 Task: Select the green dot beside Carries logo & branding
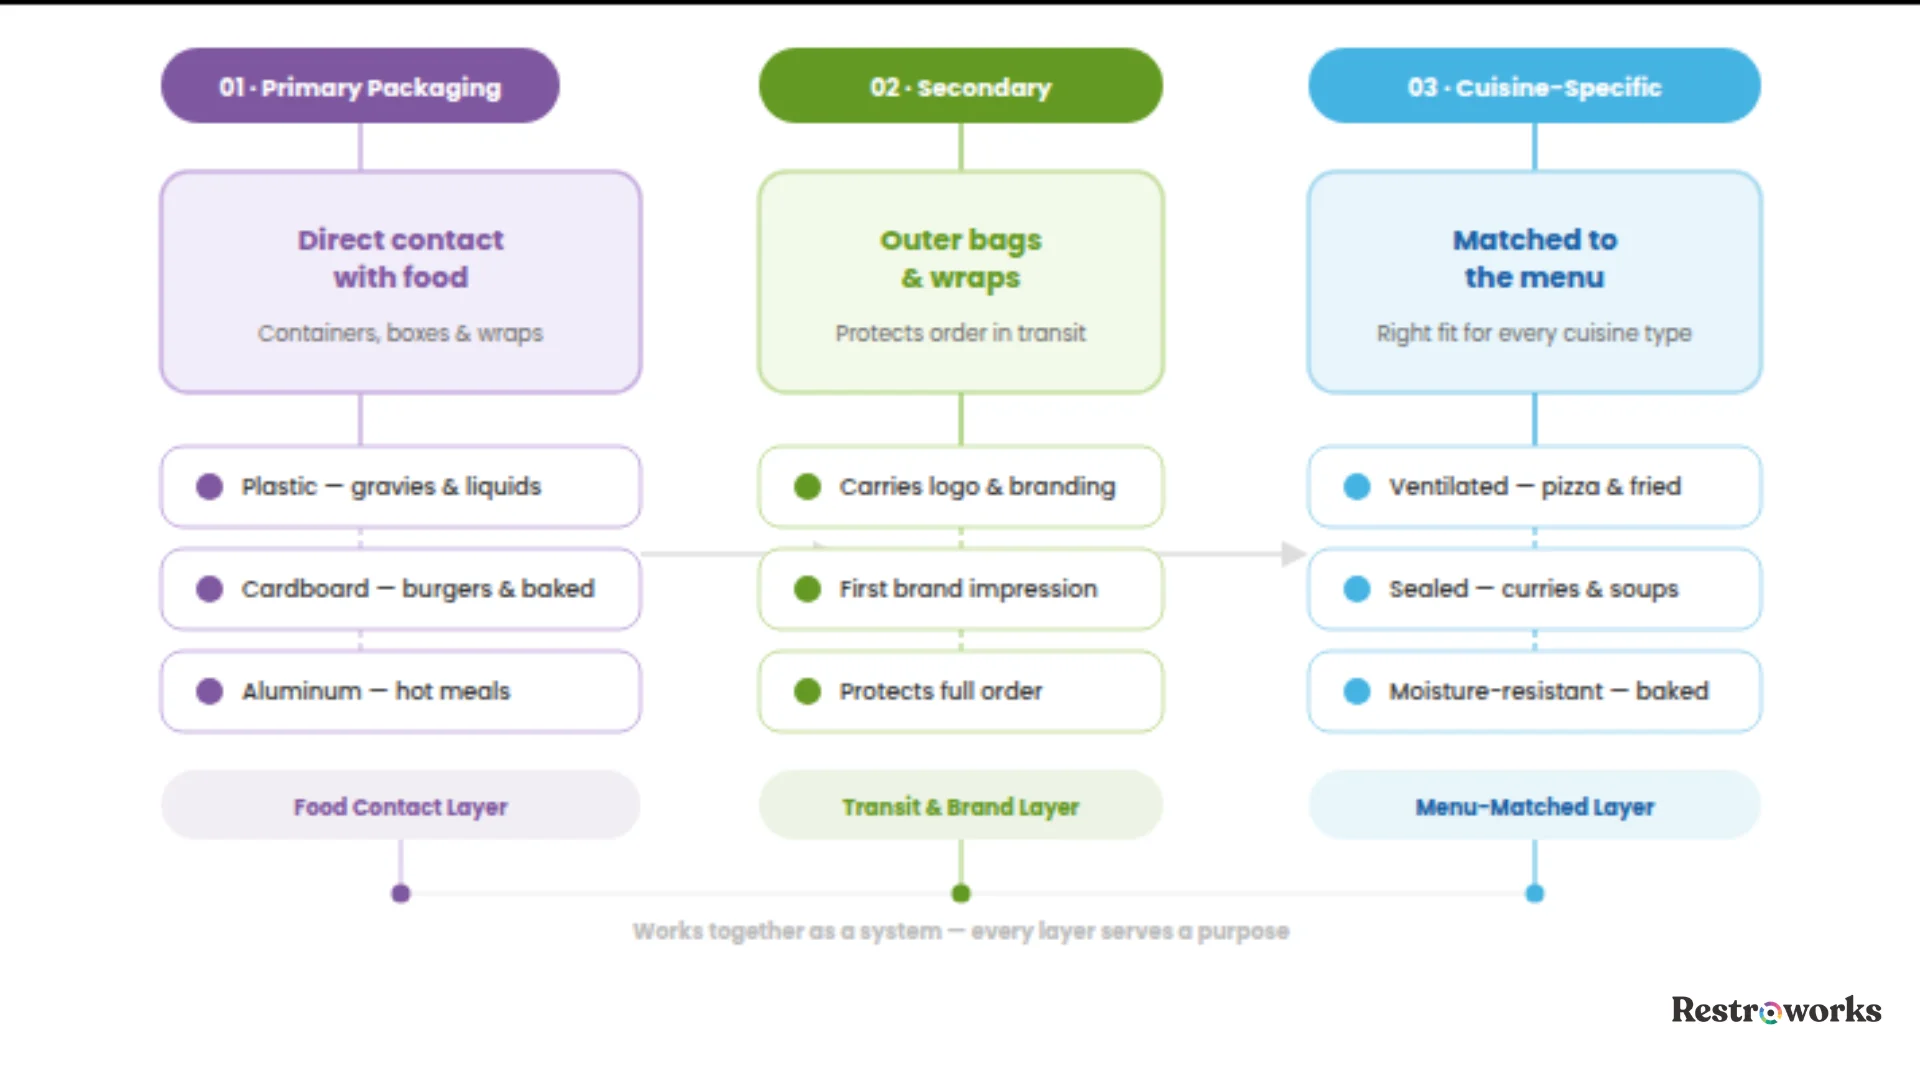click(807, 487)
